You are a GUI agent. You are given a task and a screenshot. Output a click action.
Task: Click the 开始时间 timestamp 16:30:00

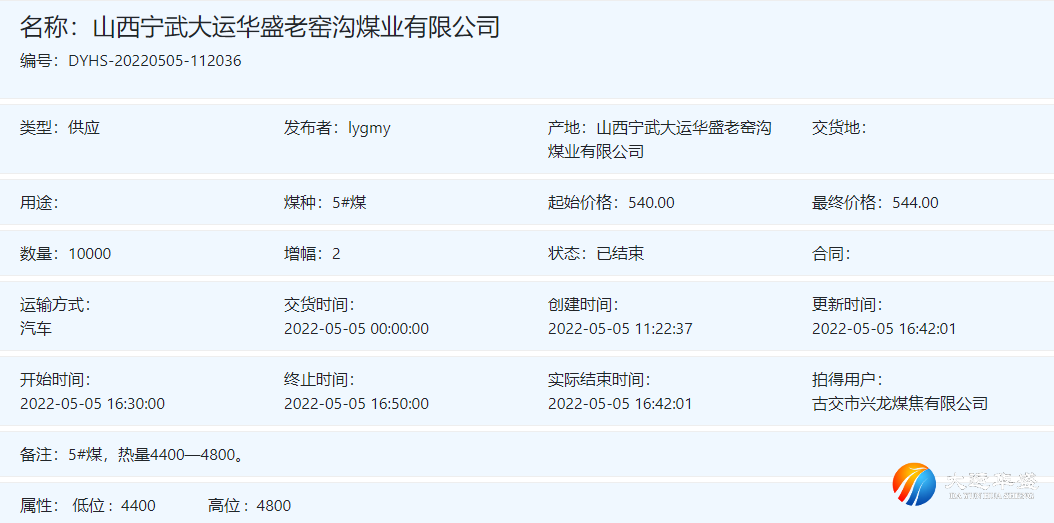click(x=92, y=404)
